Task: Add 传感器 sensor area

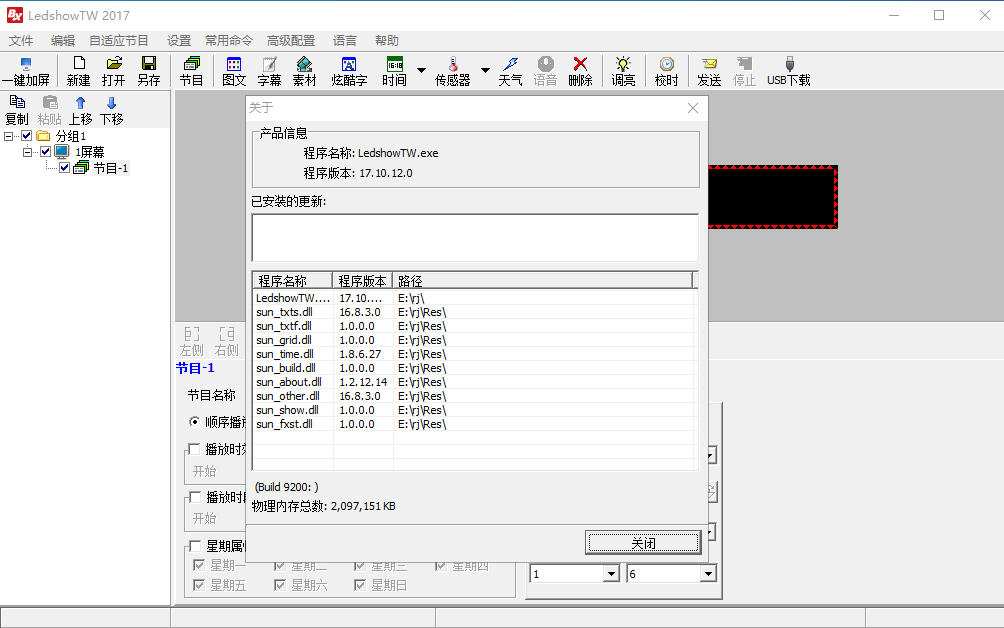Action: pyautogui.click(x=453, y=71)
